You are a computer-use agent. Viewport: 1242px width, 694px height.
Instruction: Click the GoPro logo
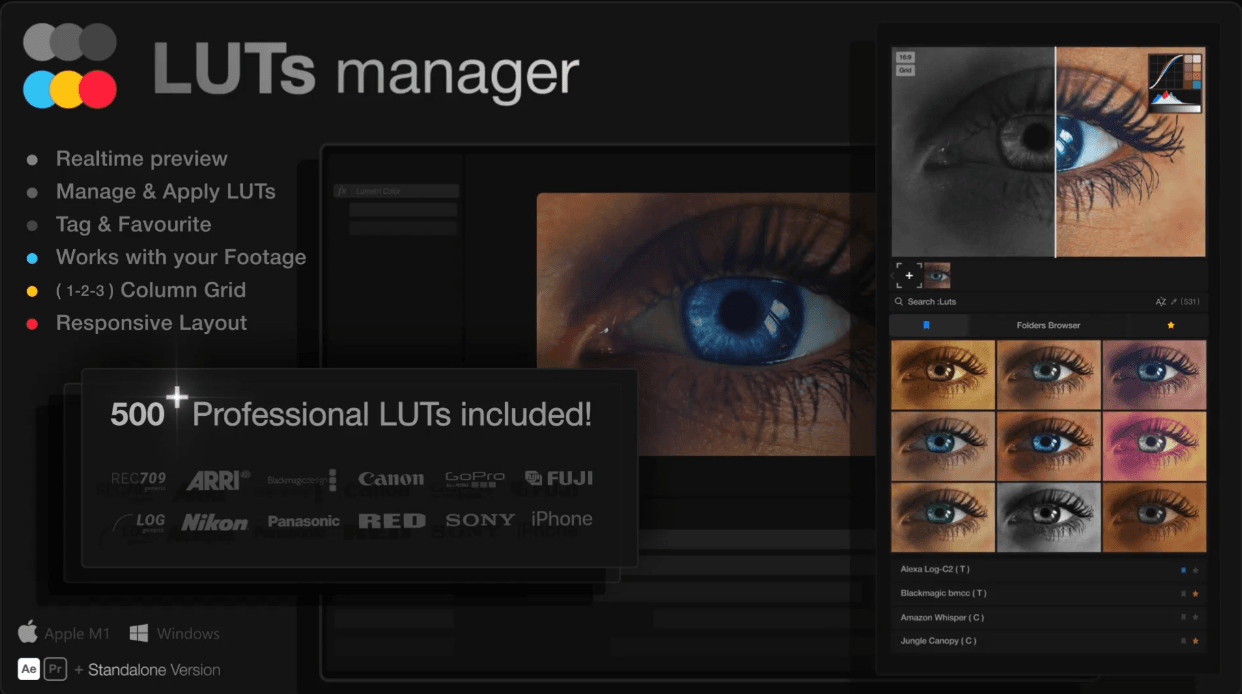[475, 479]
